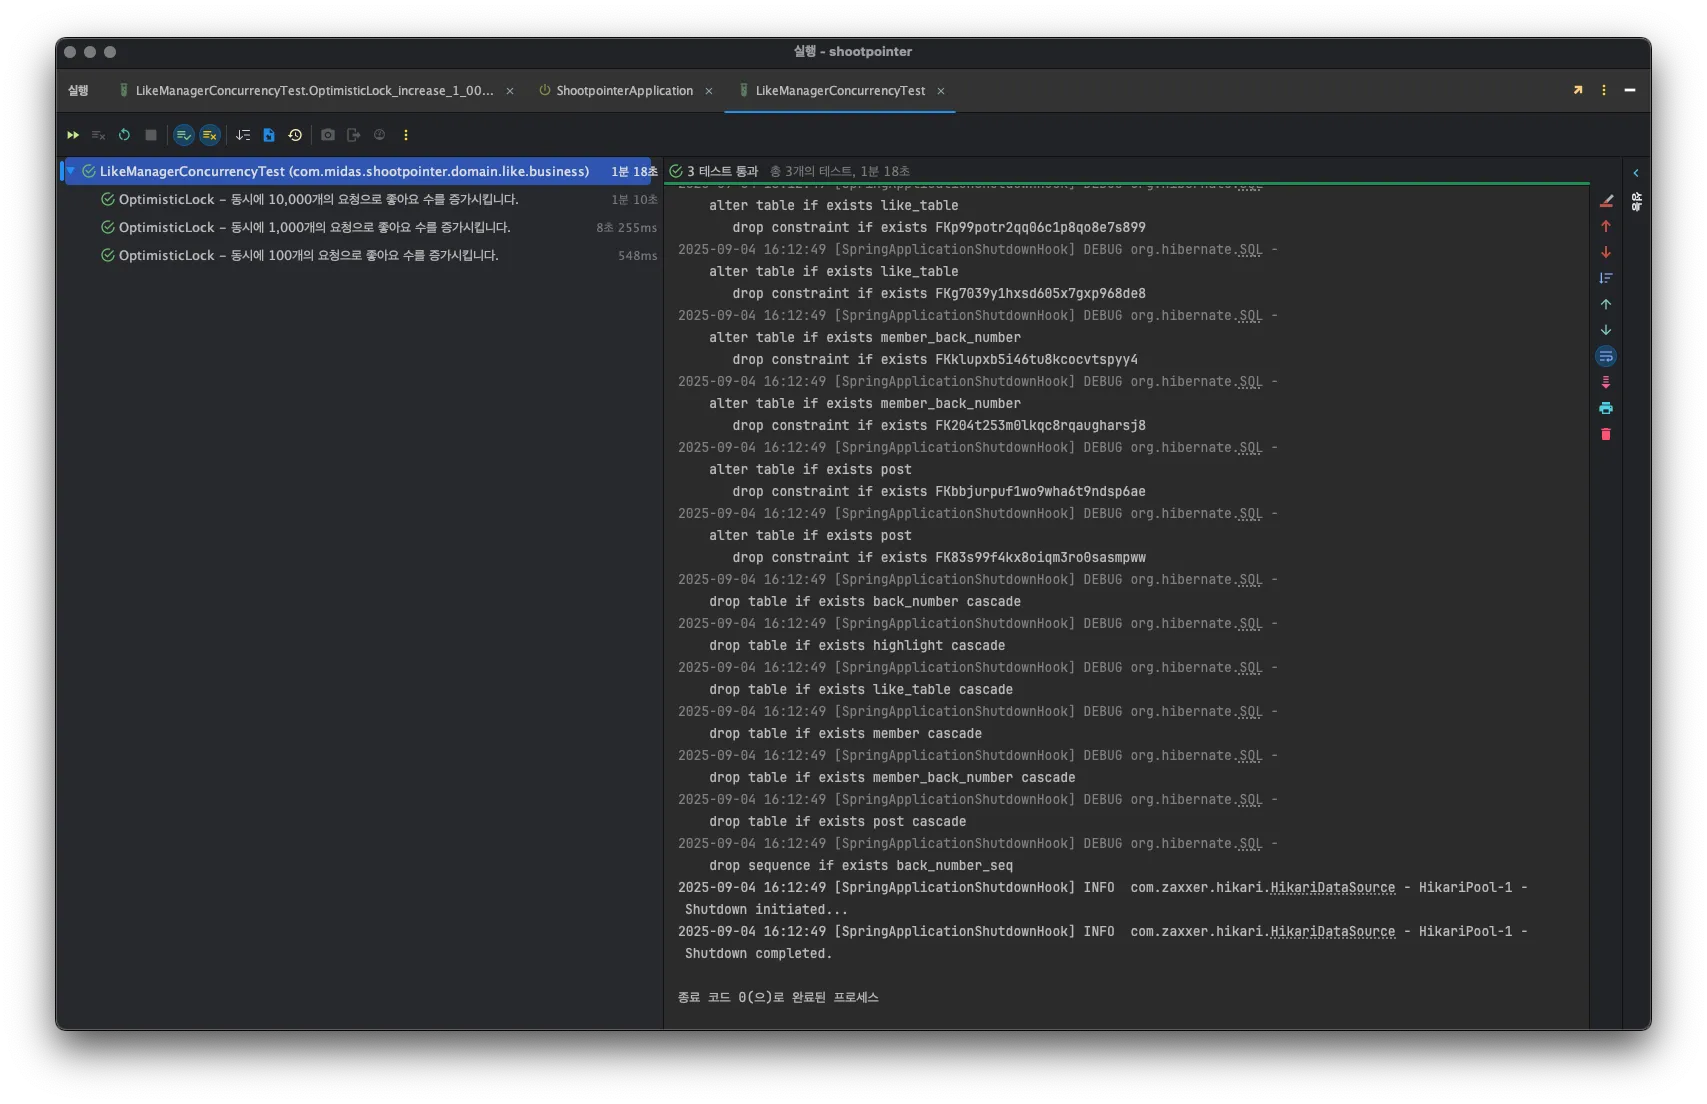Click the 548ms duration value
The width and height of the screenshot is (1707, 1104).
coord(638,256)
